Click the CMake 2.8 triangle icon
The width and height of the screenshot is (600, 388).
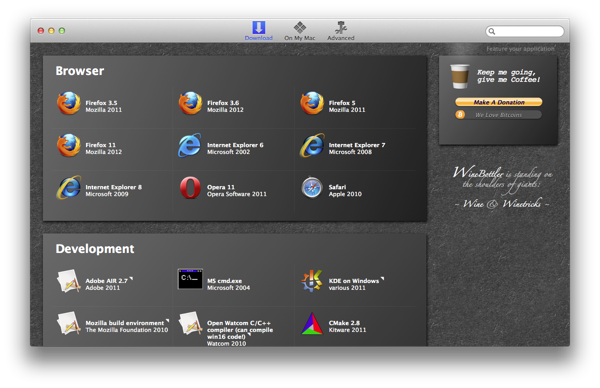[312, 324]
